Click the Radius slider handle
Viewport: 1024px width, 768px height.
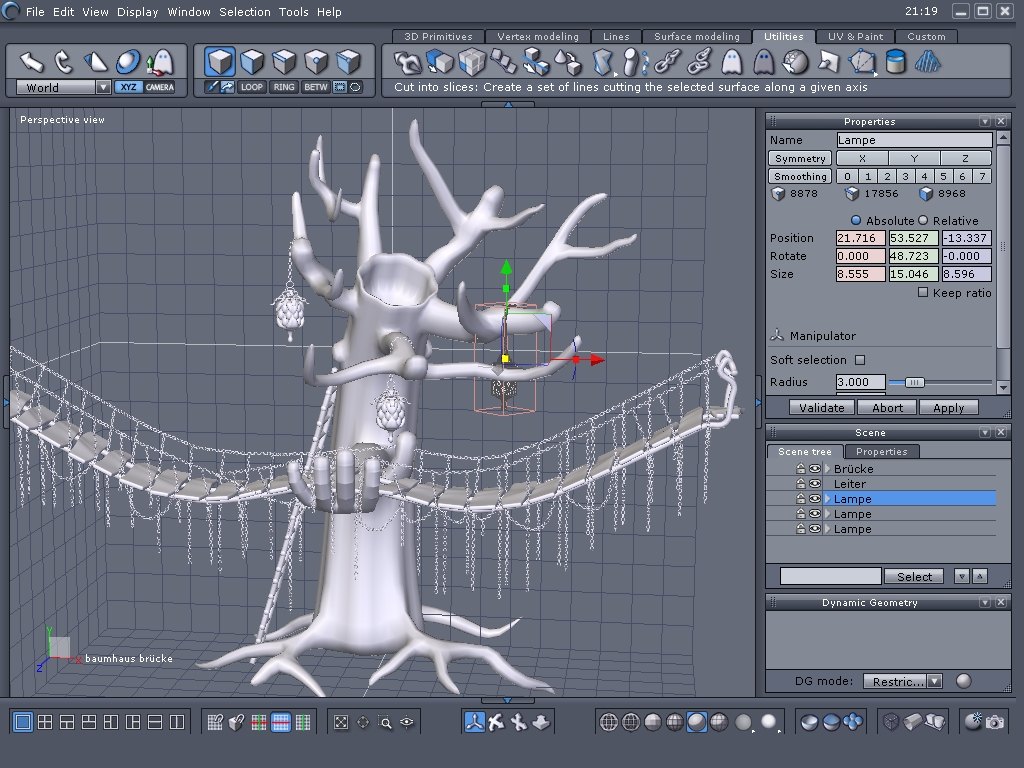(914, 382)
